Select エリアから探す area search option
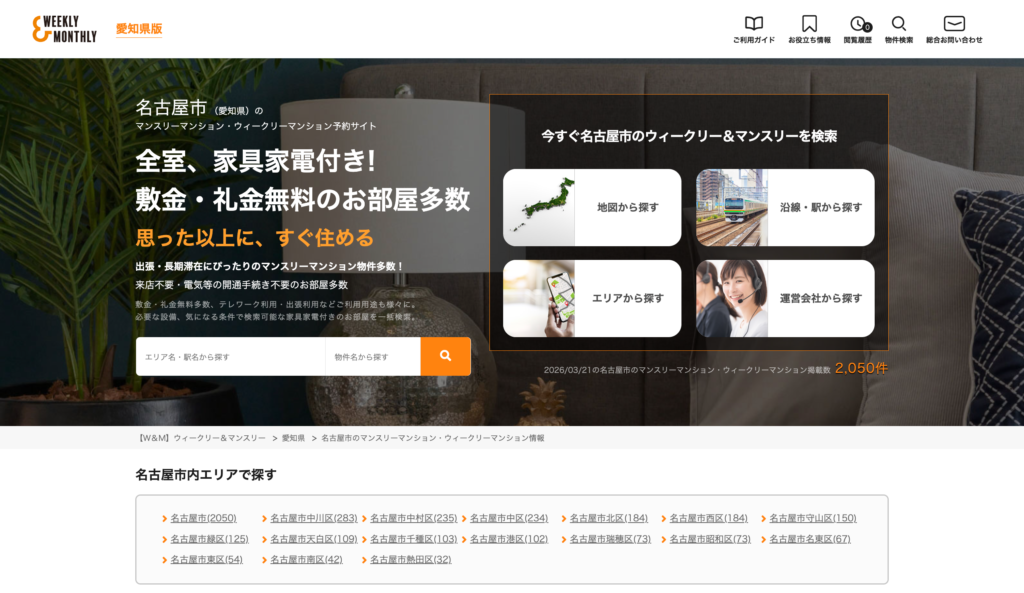The image size is (1024, 593). click(591, 298)
